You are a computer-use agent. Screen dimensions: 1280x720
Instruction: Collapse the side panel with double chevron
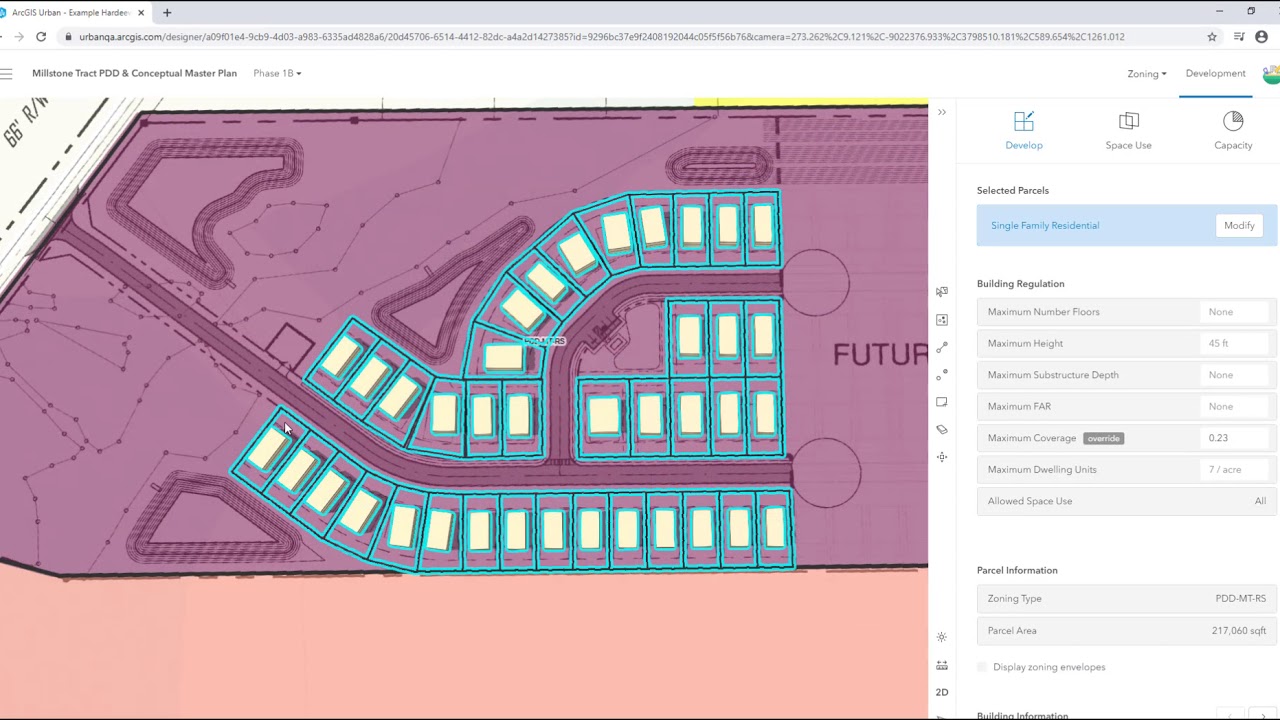click(941, 112)
